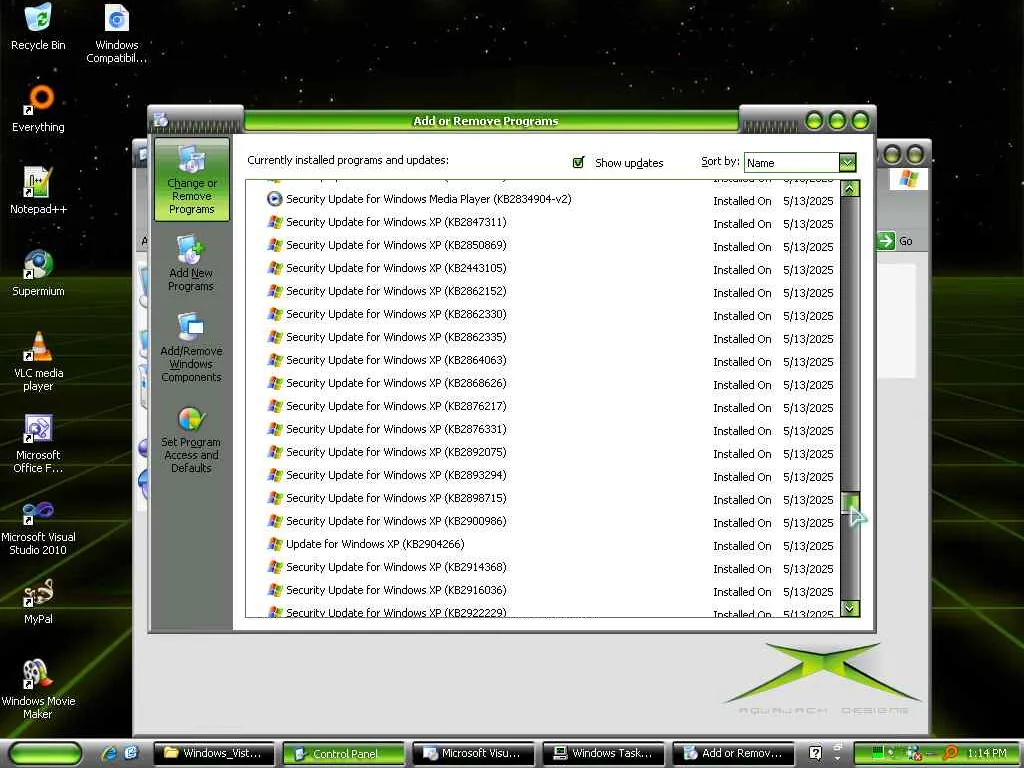Launch Everything search from the desktop
This screenshot has height=768, width=1024.
pos(38,108)
